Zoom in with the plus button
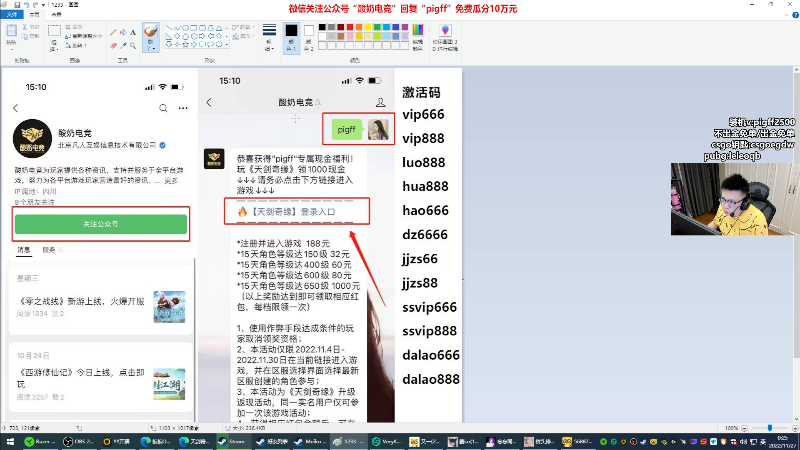This screenshot has width=800, height=450. coord(795,428)
